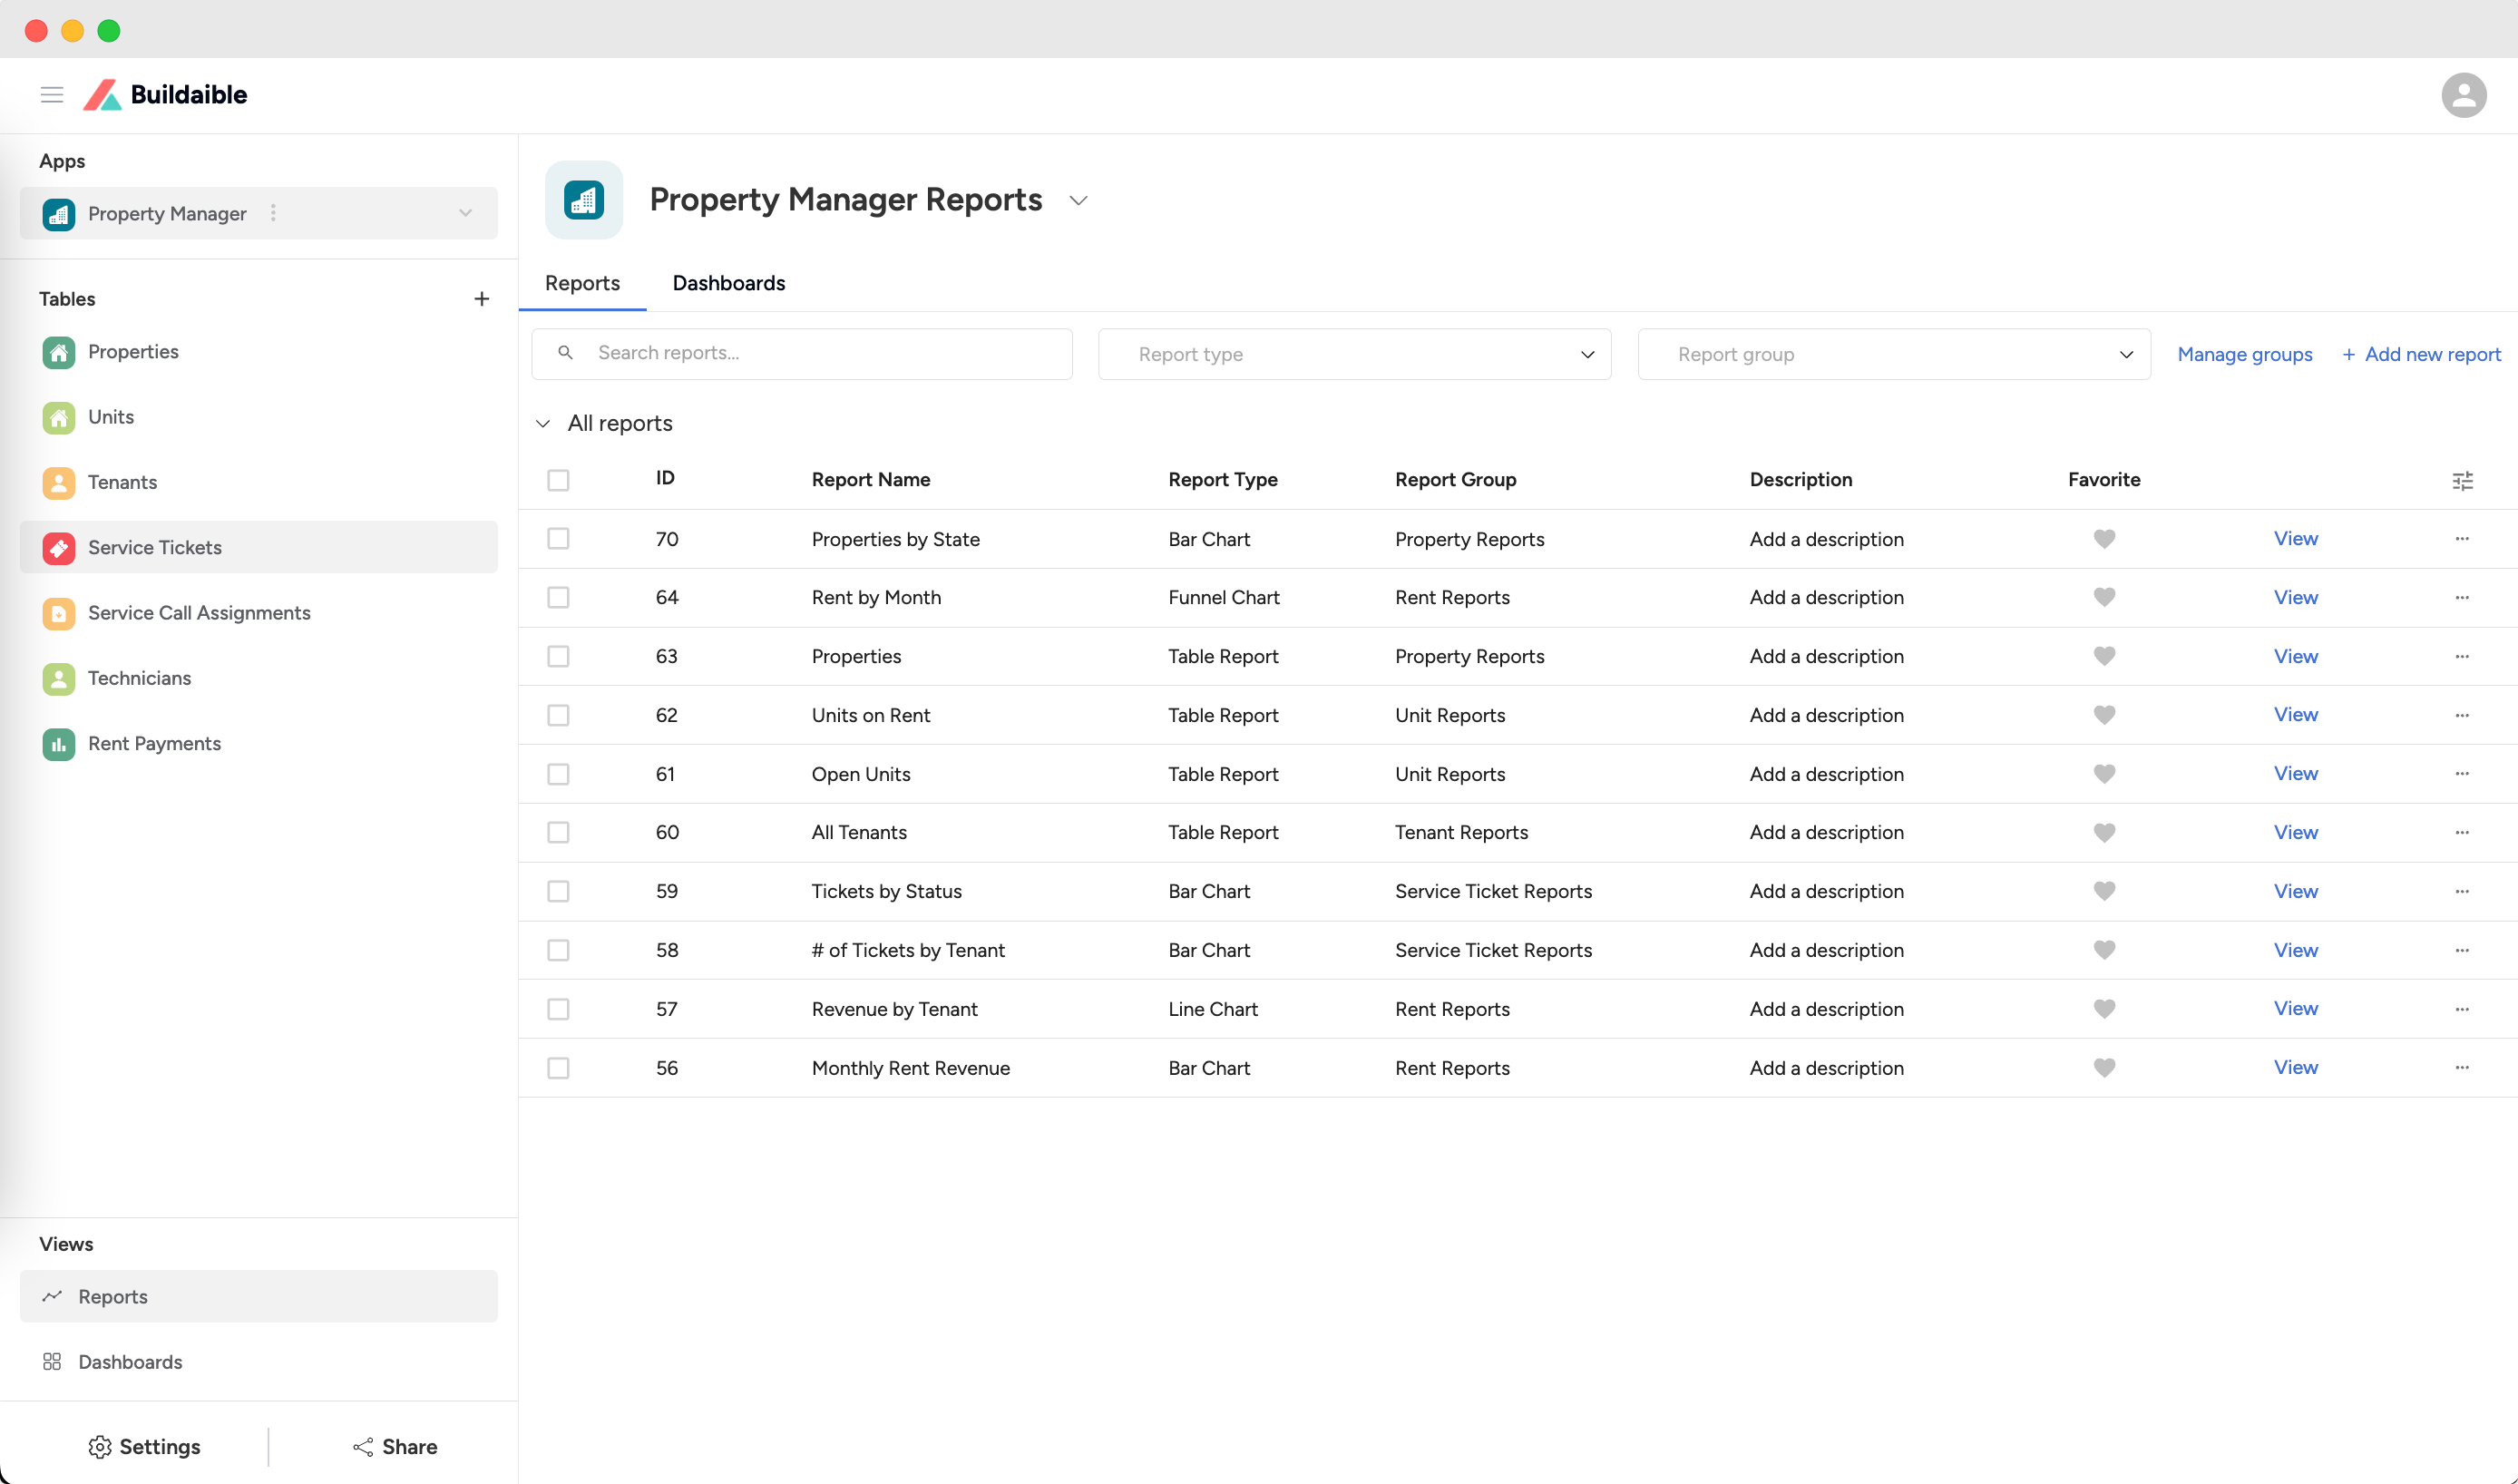The image size is (2518, 1484).
Task: Open more options for Properties by State row
Action: pos(2462,539)
